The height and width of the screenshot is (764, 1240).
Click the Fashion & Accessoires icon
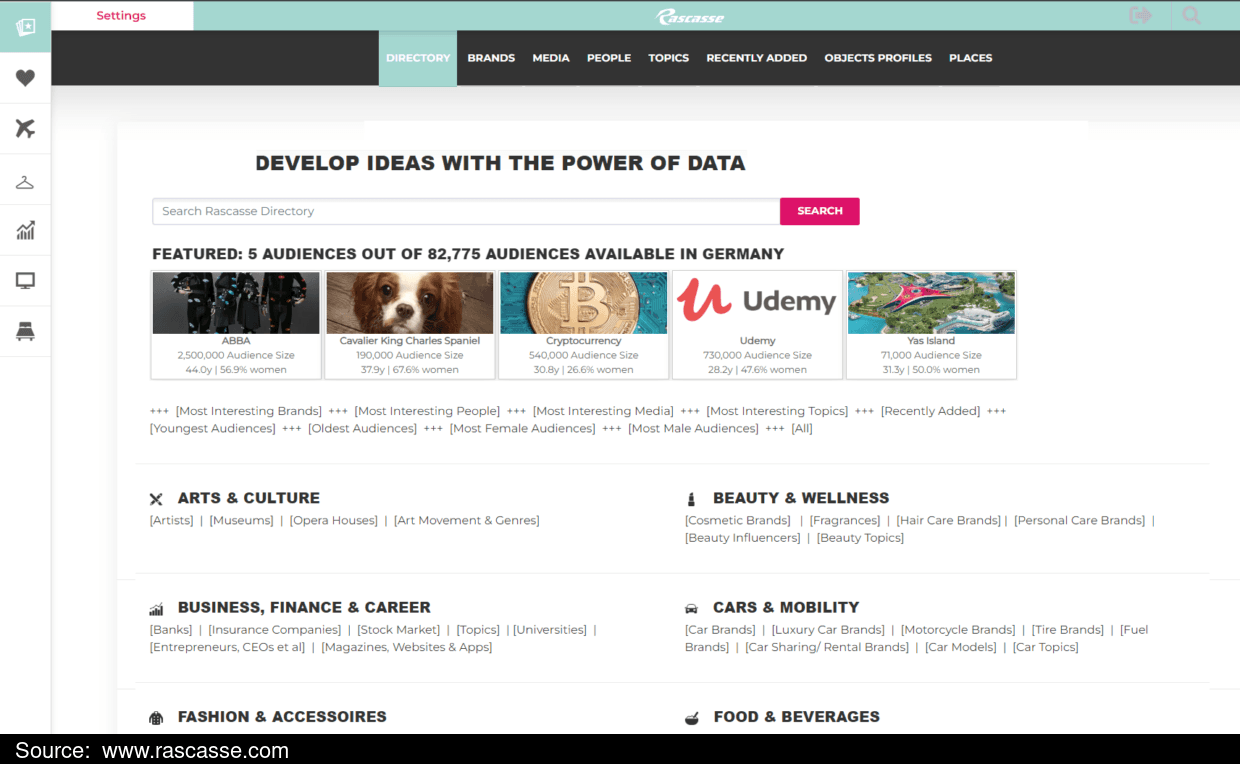pos(156,718)
